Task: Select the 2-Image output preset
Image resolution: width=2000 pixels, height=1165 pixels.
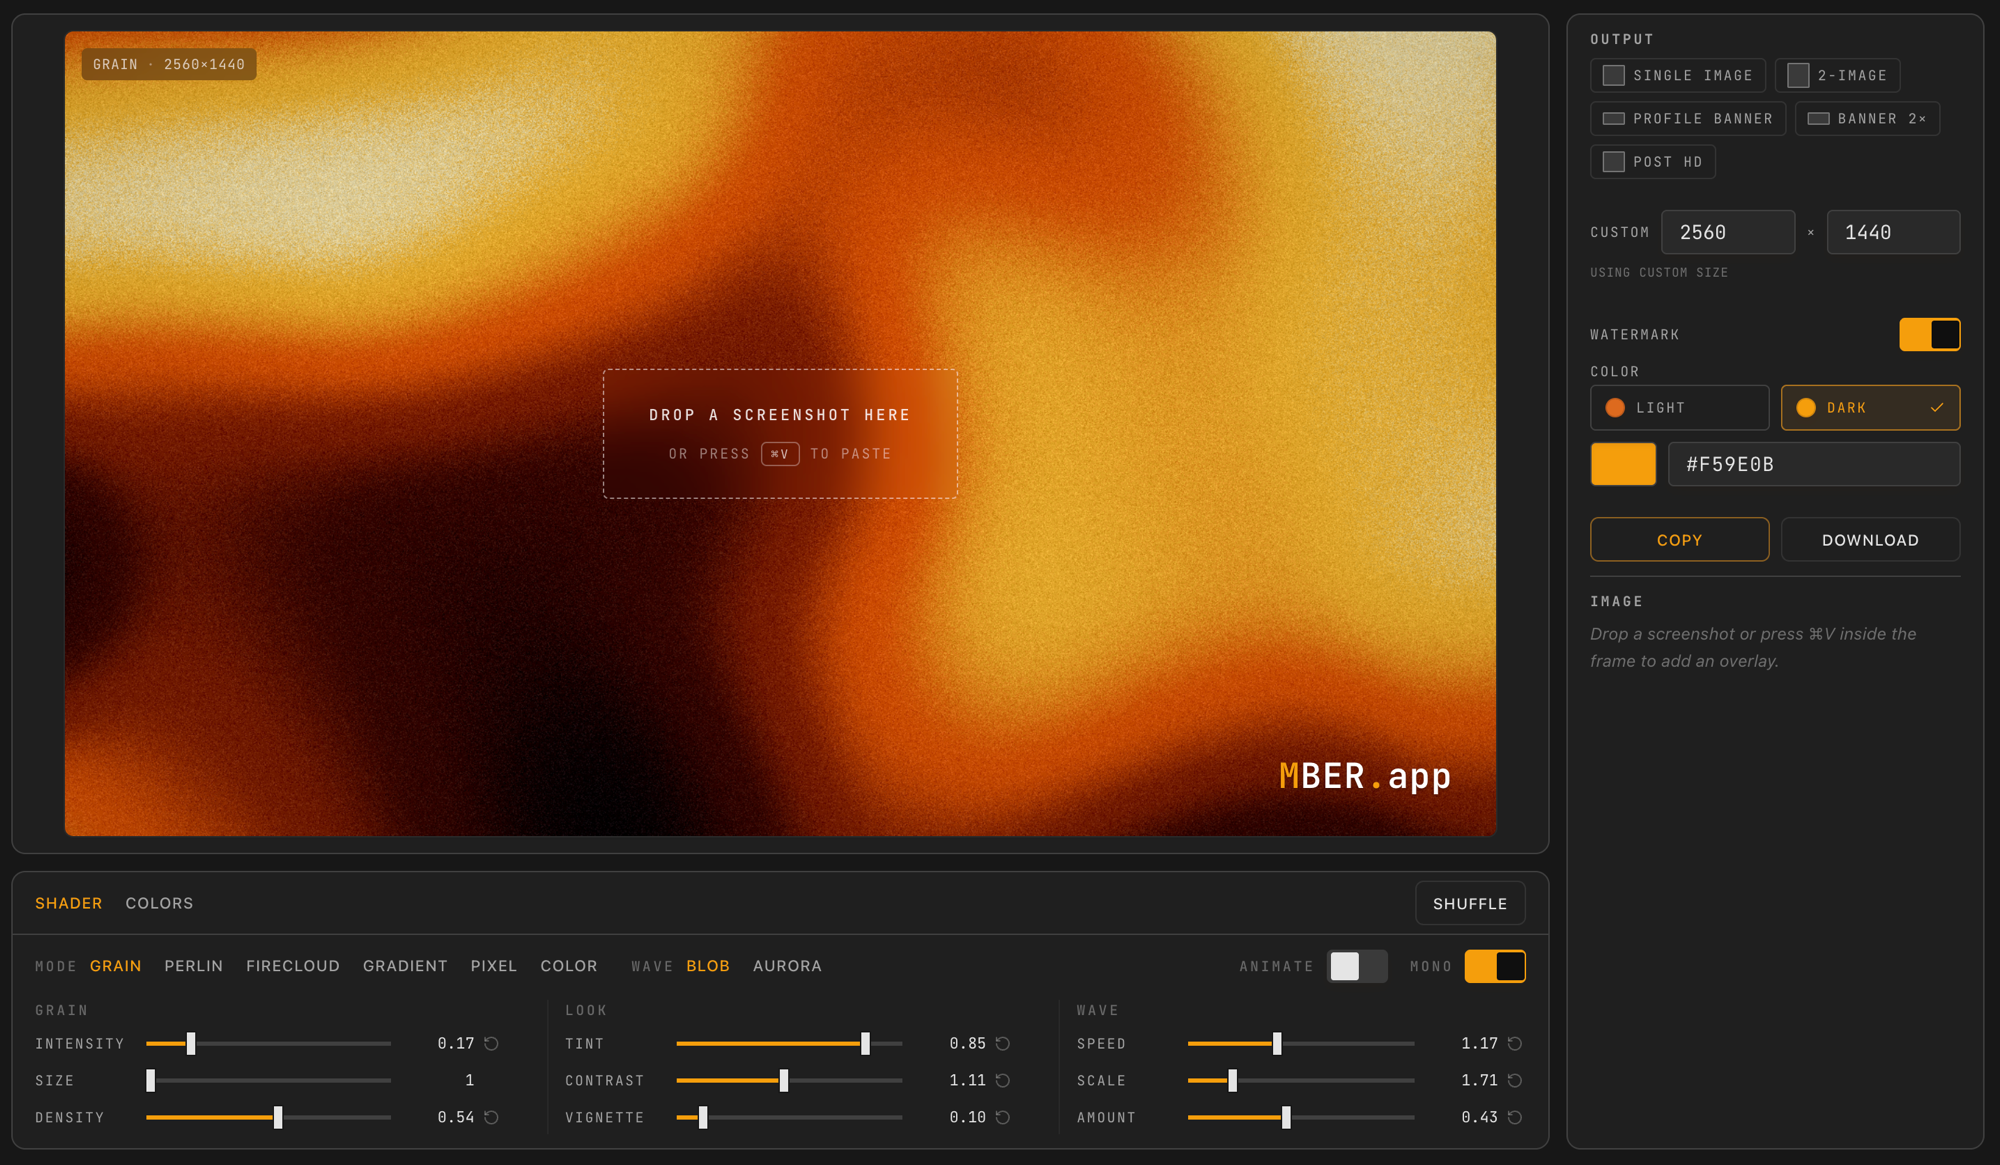Action: pyautogui.click(x=1837, y=75)
